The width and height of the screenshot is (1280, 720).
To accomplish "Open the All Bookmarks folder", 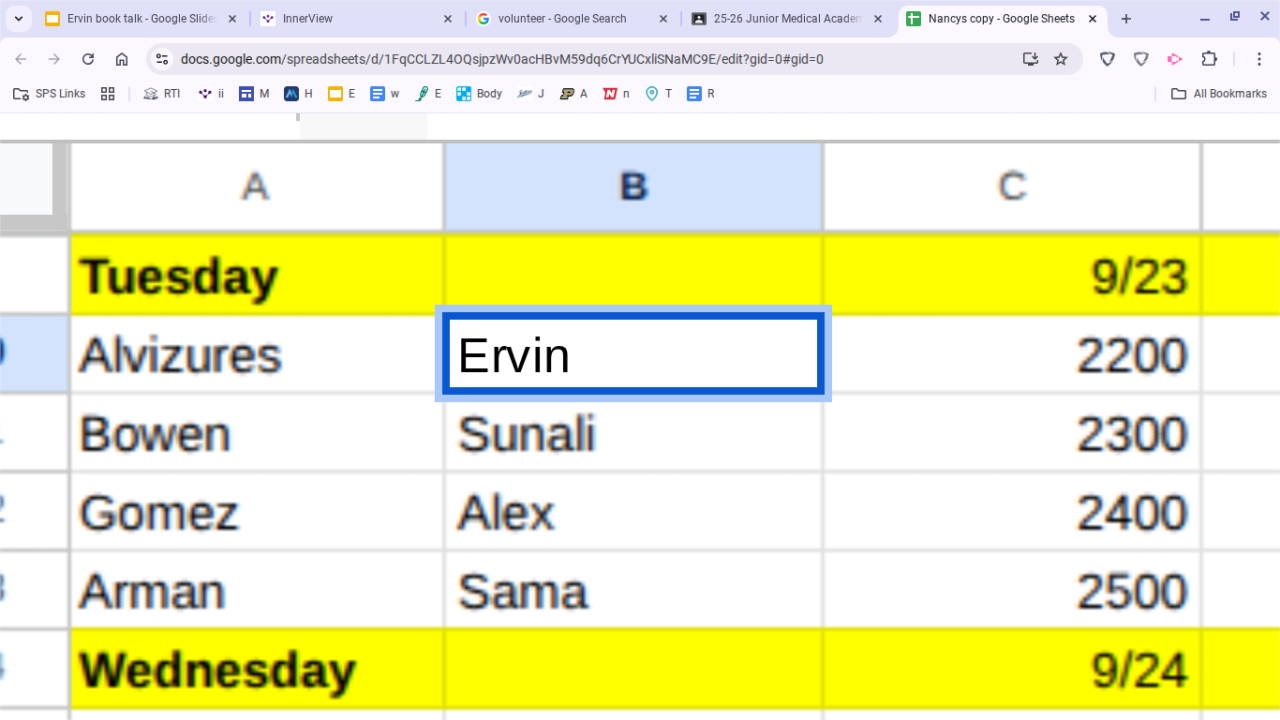I will click(1219, 94).
